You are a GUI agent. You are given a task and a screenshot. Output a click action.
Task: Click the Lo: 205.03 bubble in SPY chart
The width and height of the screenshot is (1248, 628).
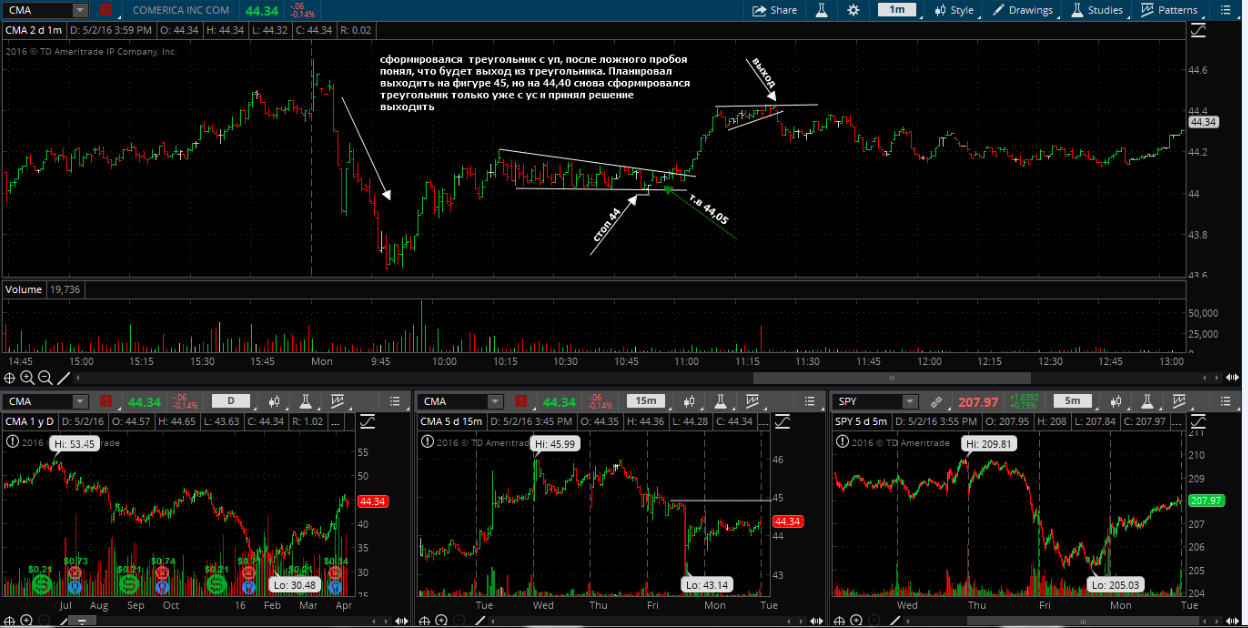click(x=1116, y=585)
